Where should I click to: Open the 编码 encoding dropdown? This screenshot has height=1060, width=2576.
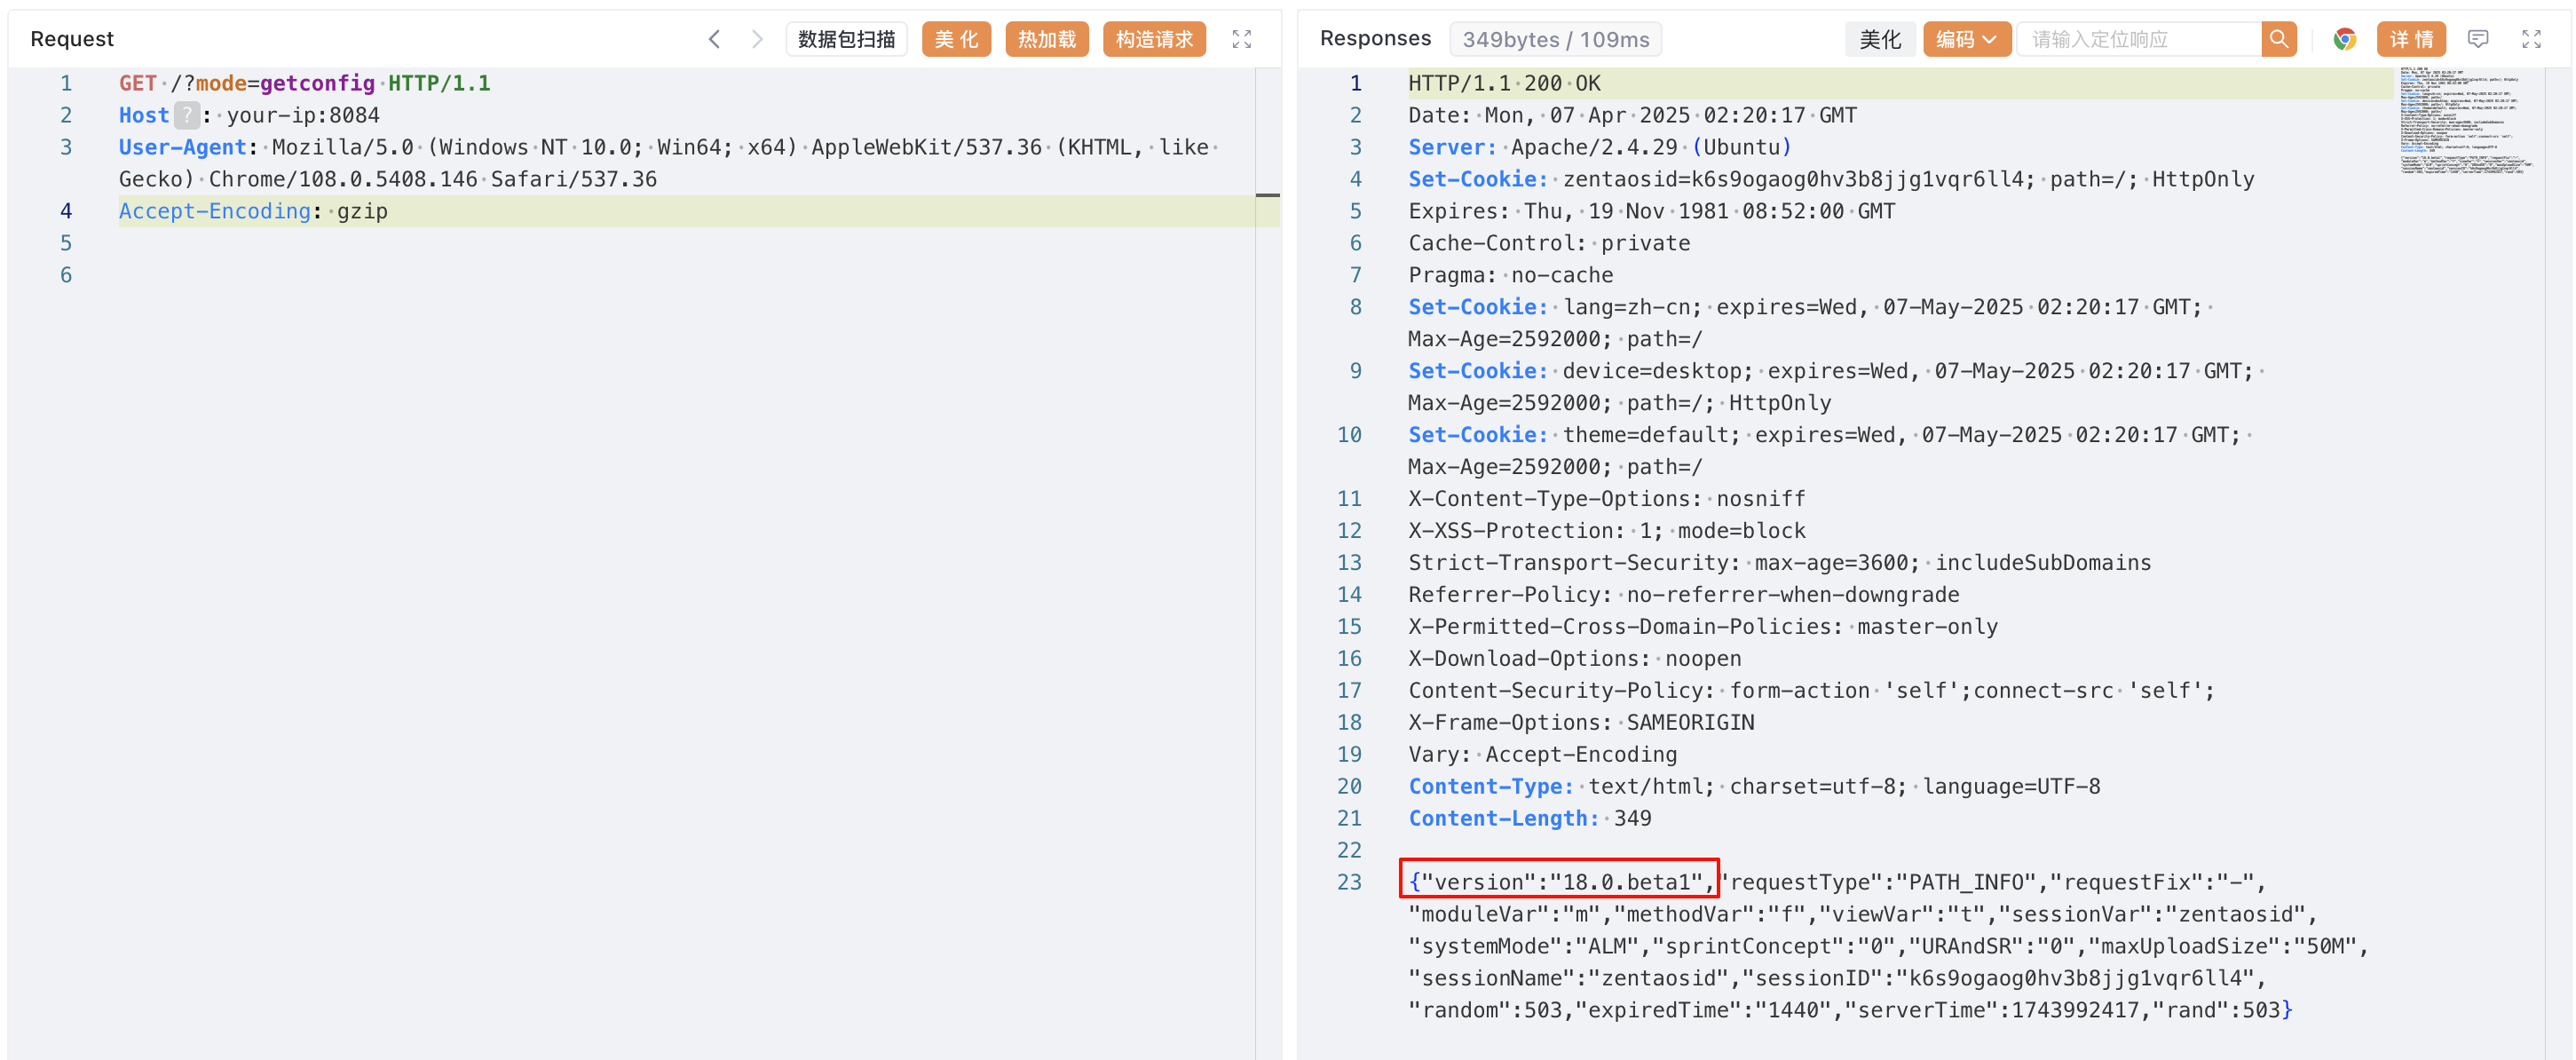pyautogui.click(x=1965, y=39)
